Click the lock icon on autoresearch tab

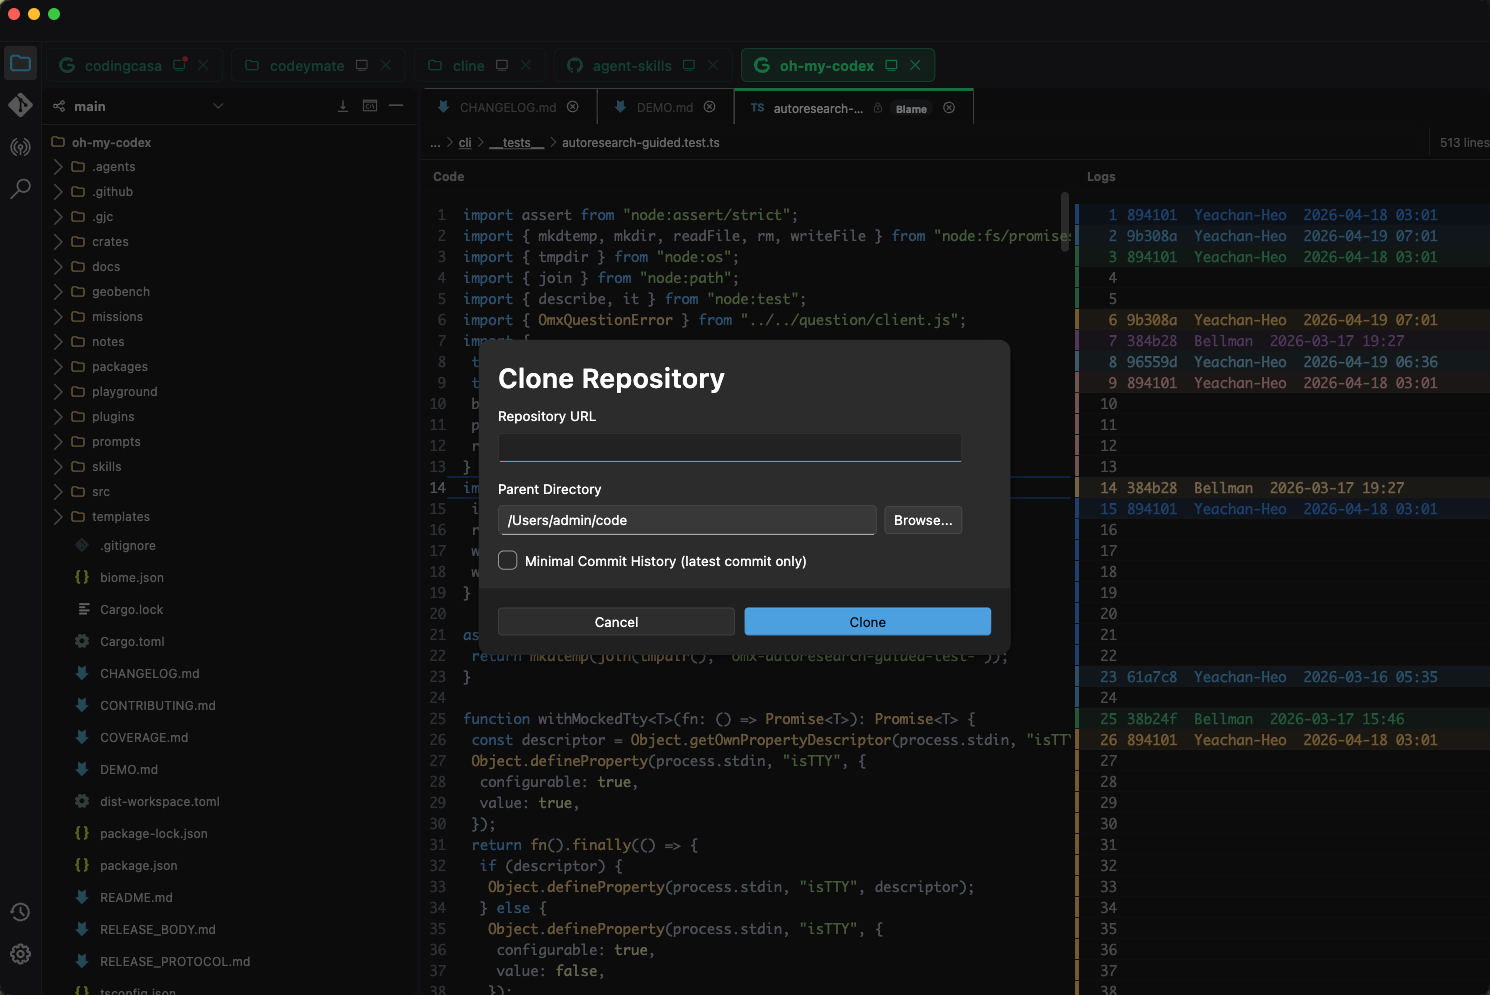(x=878, y=108)
